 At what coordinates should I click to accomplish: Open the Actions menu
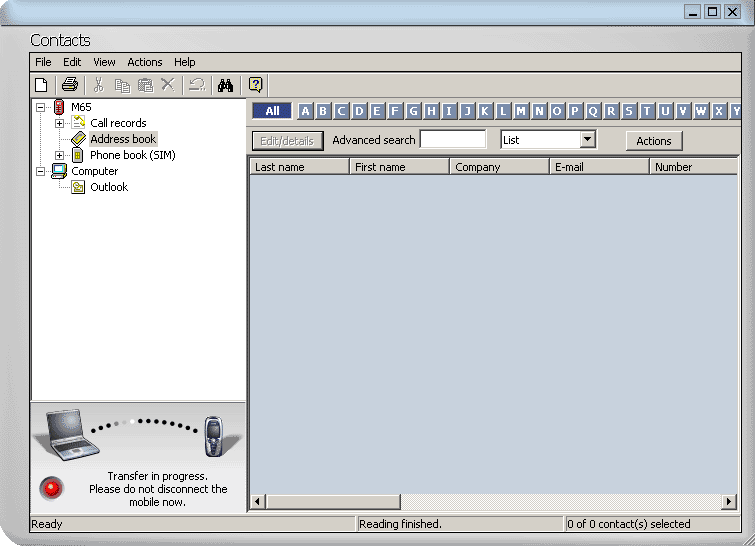(x=145, y=62)
